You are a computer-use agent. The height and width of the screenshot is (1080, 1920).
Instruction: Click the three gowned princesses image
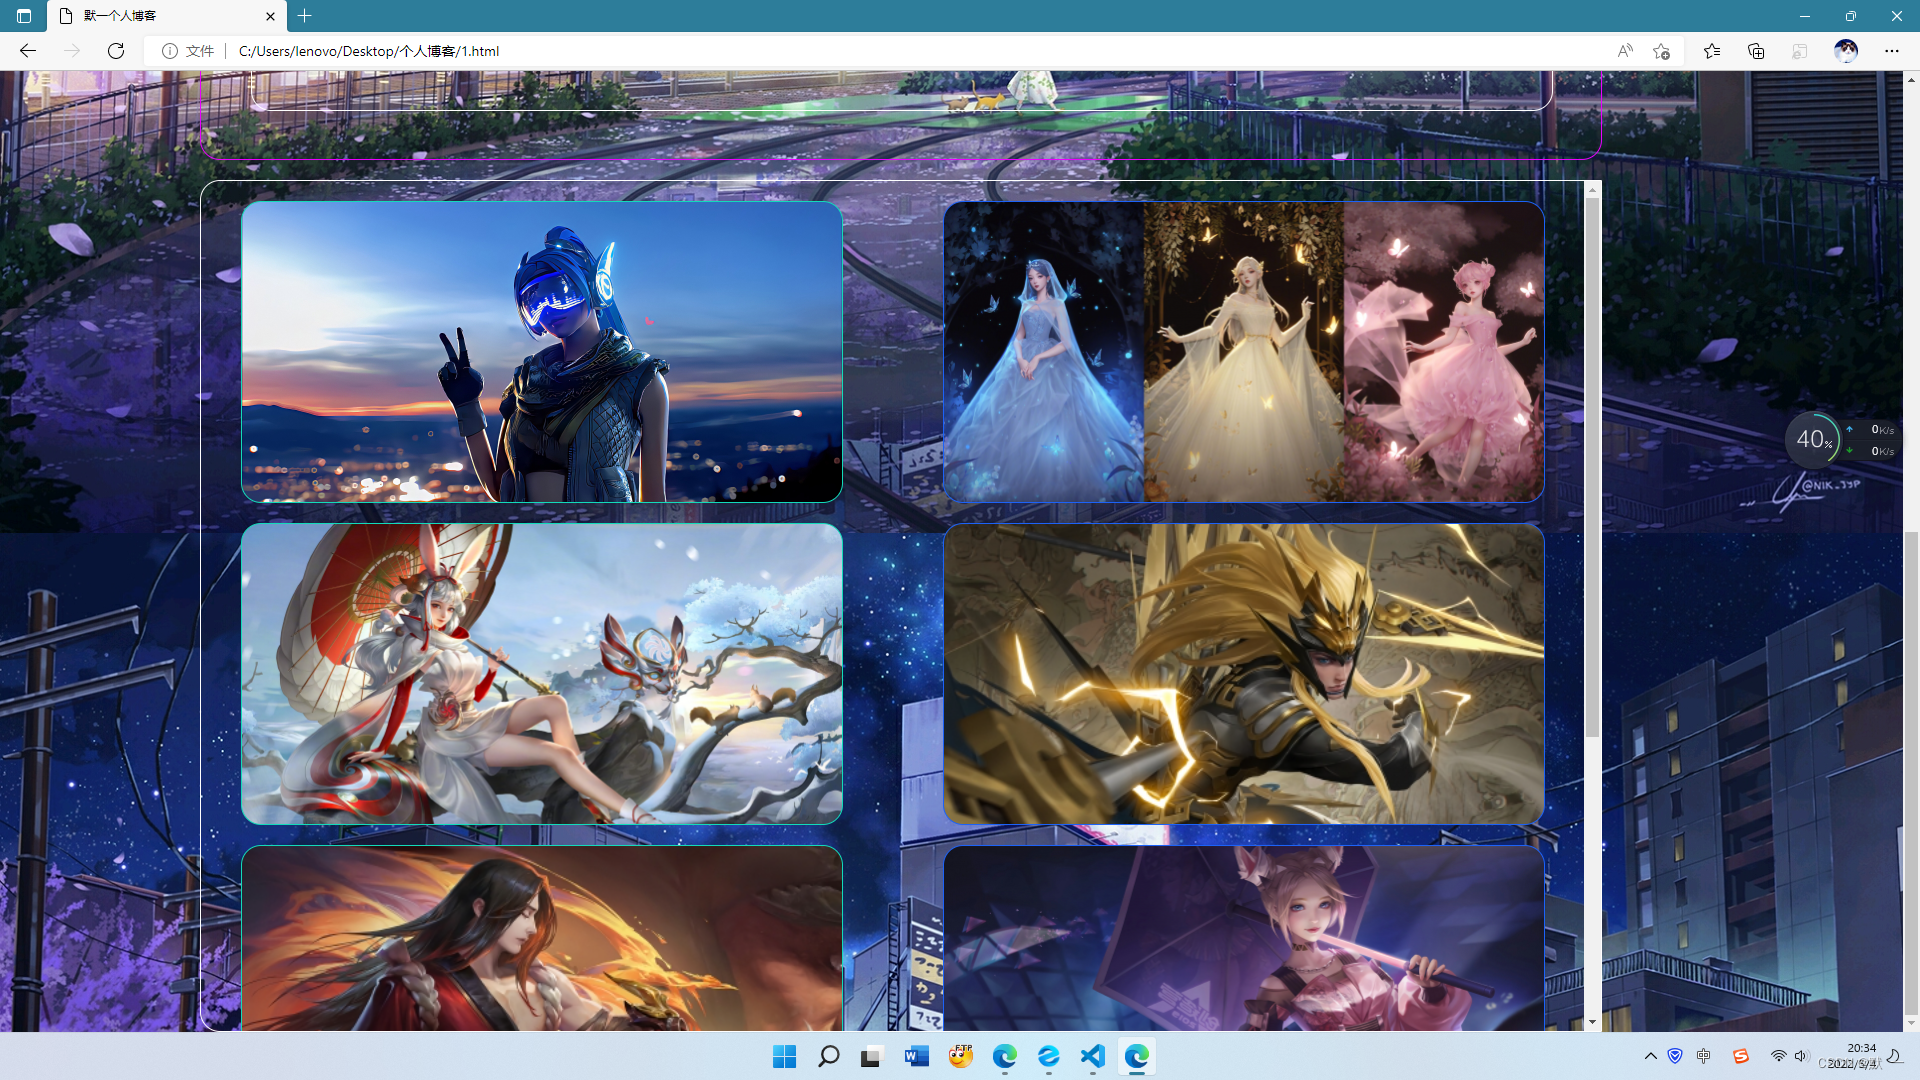[1244, 352]
